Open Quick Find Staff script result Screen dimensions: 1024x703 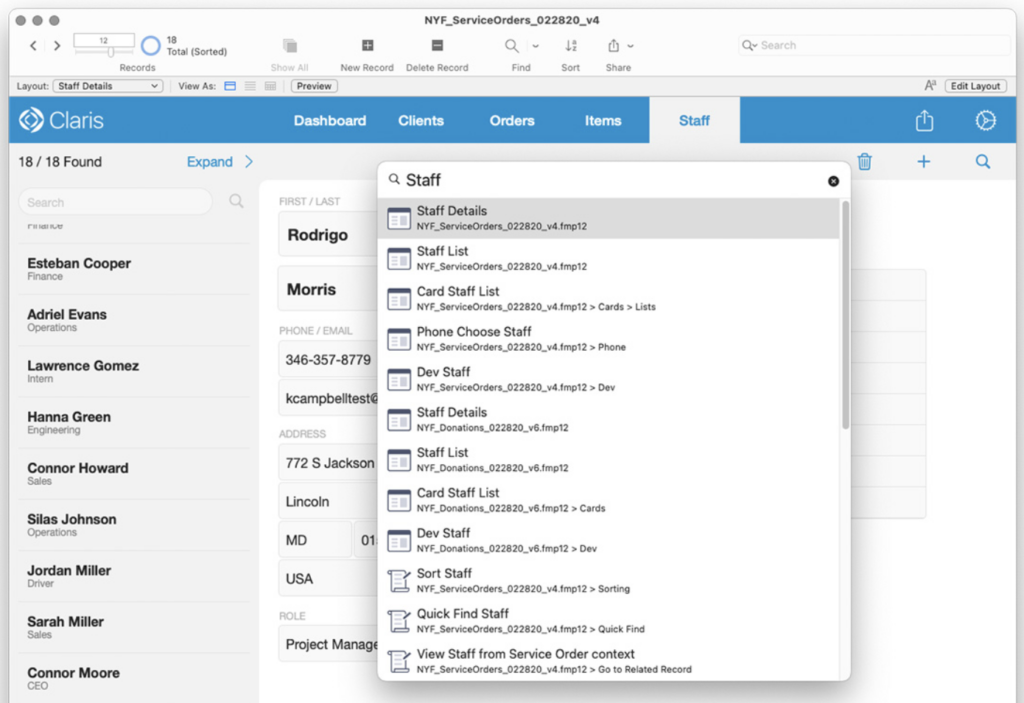point(609,621)
